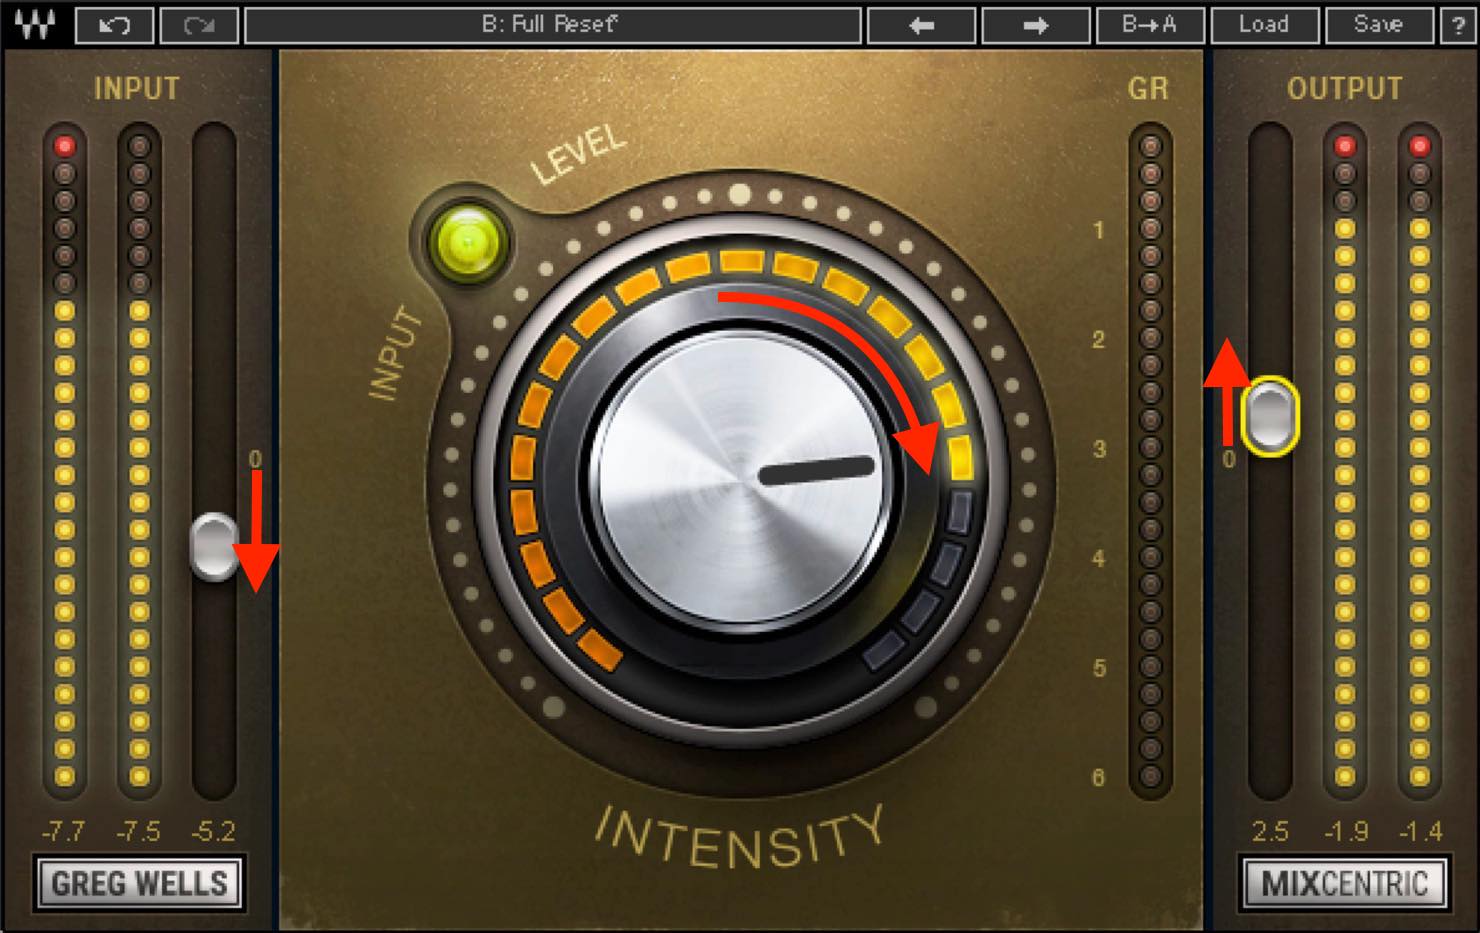This screenshot has height=933, width=1480.
Task: Click the GR heading label
Action: point(1148,89)
